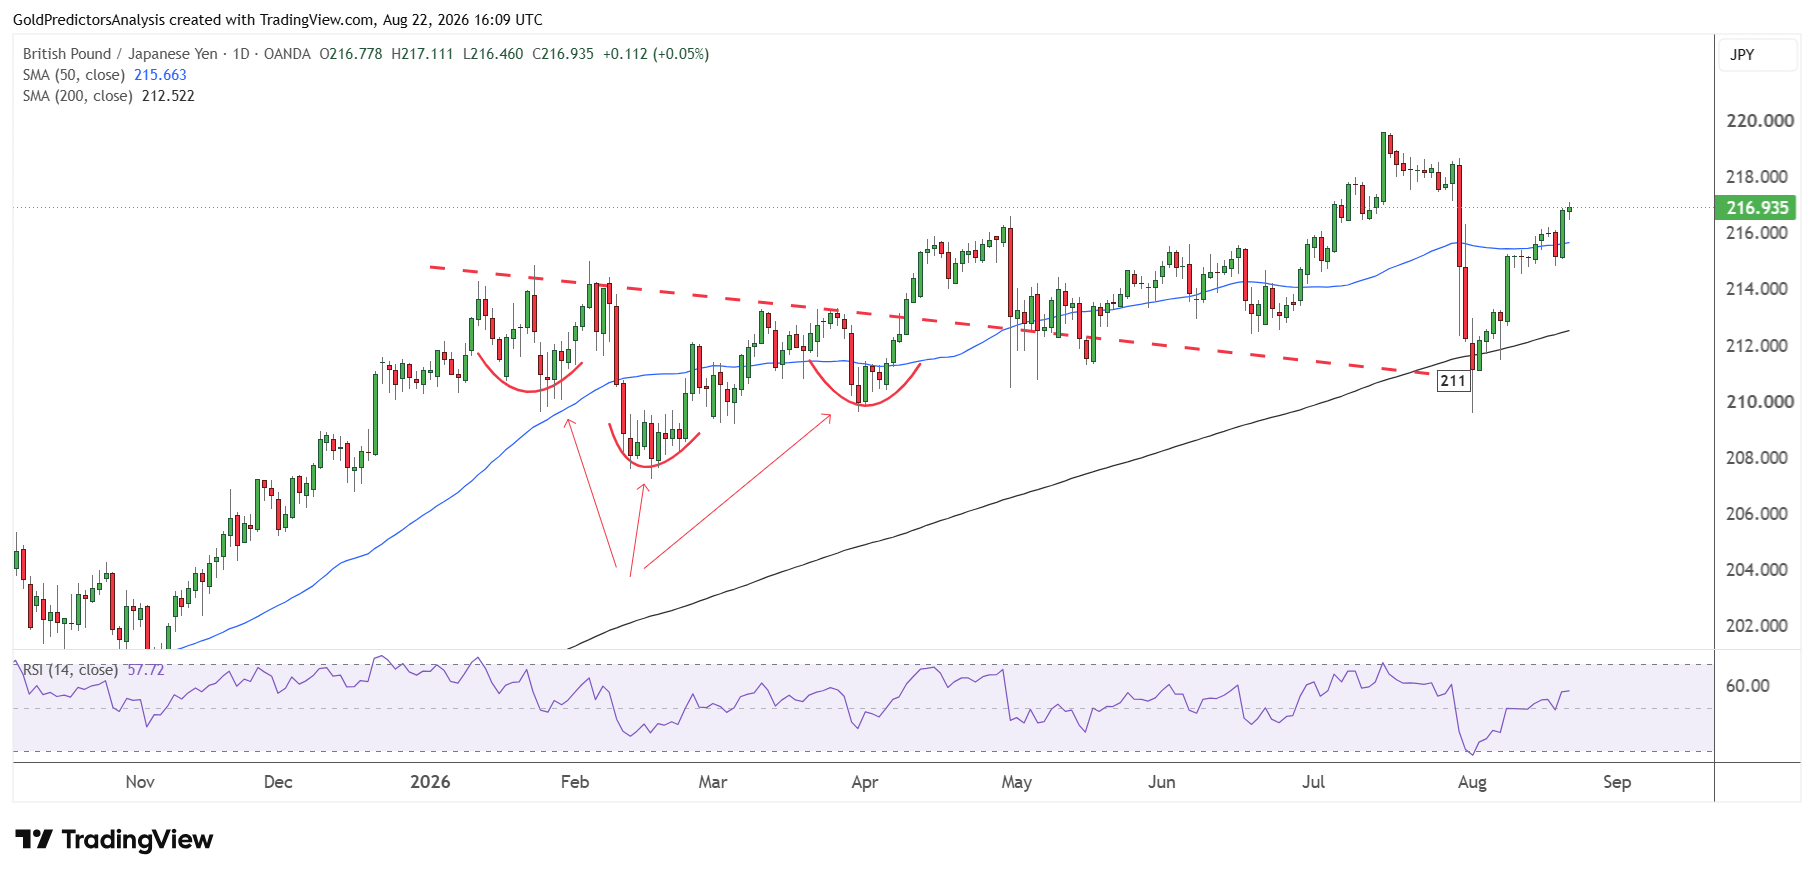This screenshot has width=1814, height=877.
Task: Open the JPY currency selector
Action: point(1757,55)
